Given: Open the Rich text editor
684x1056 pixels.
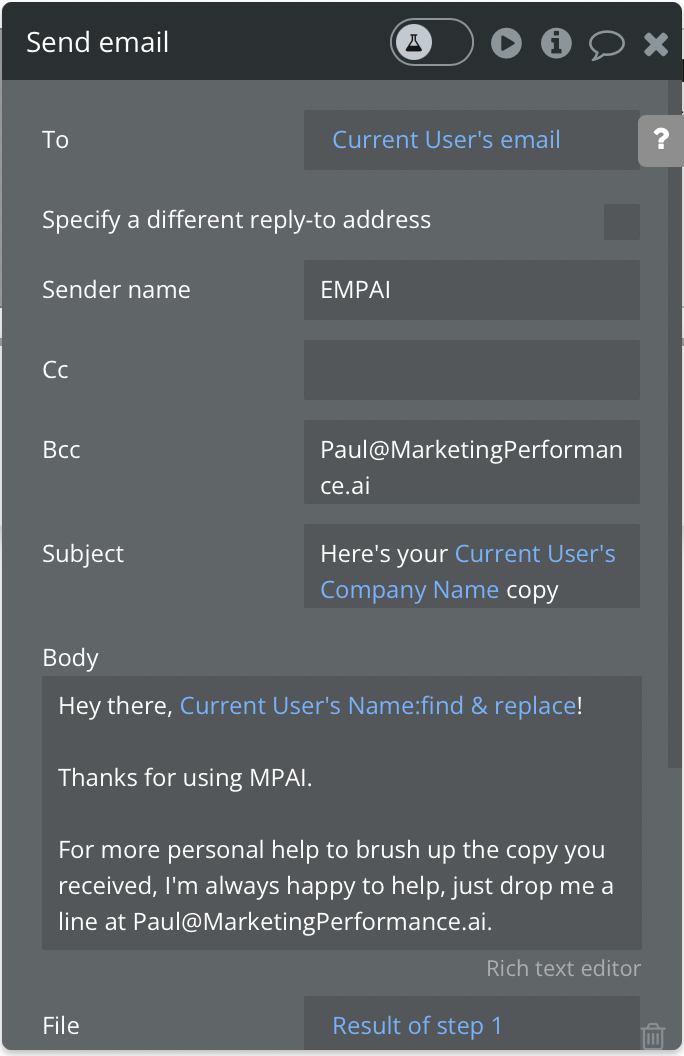Looking at the screenshot, I should 563,968.
